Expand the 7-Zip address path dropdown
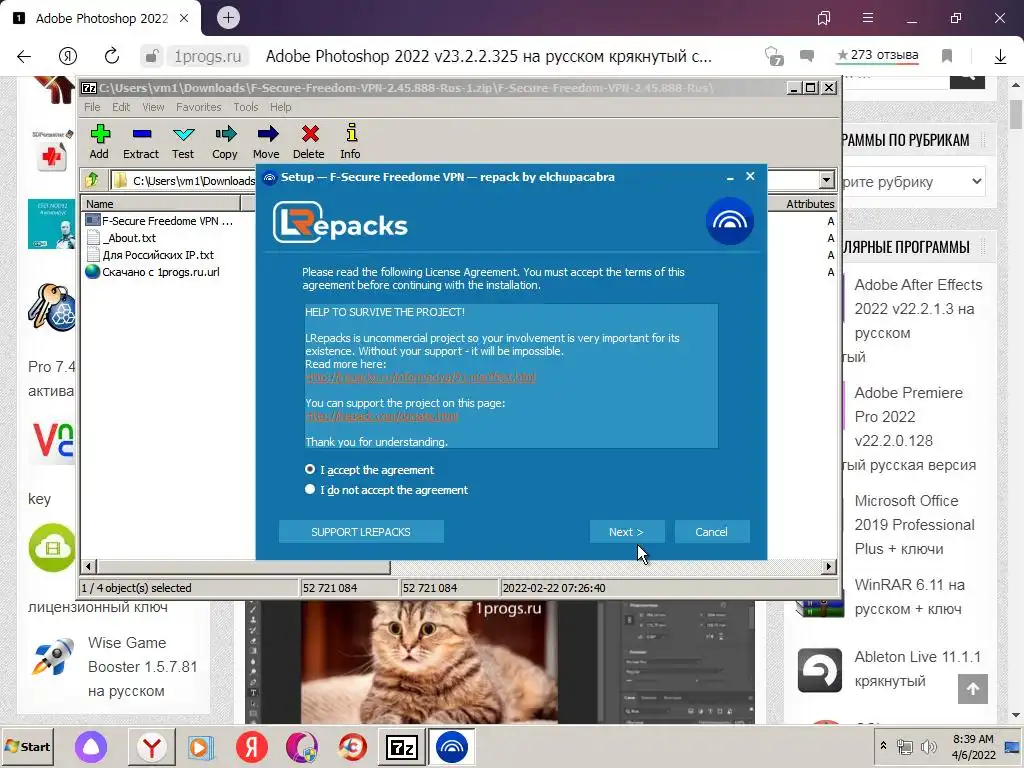Screen dimensions: 1024x768 [826, 180]
